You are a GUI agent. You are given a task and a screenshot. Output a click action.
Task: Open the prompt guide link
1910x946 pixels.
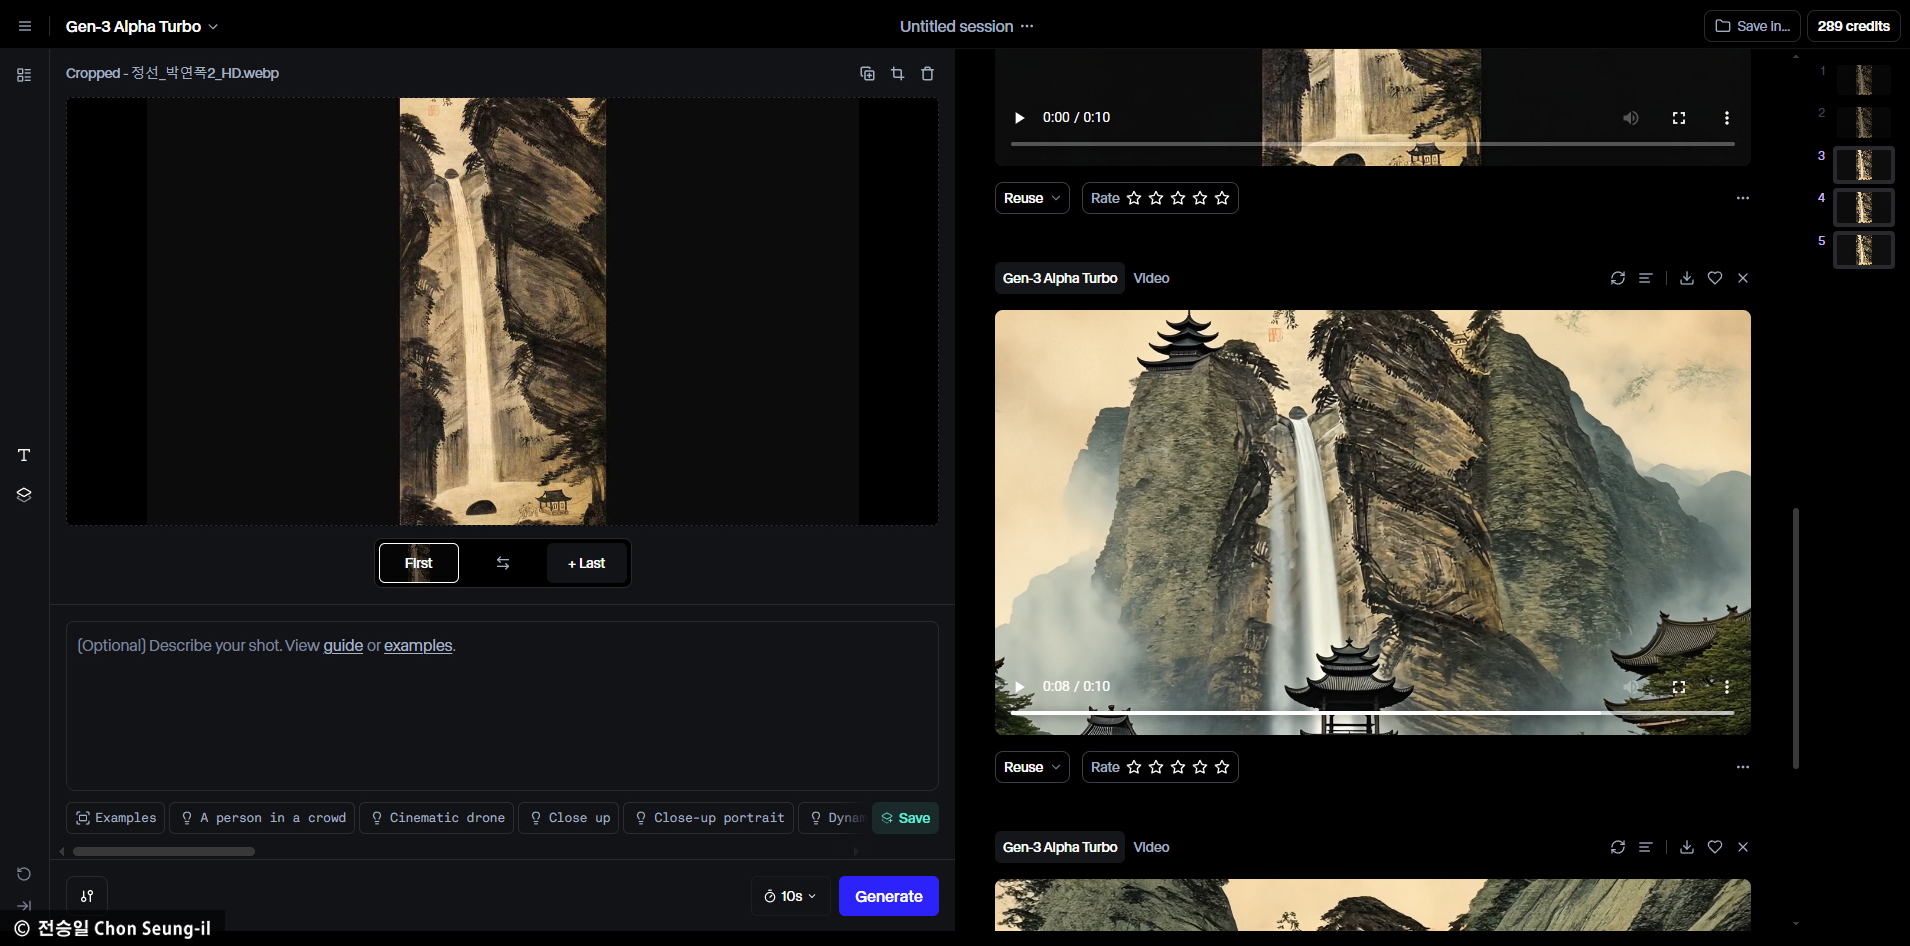click(x=343, y=646)
